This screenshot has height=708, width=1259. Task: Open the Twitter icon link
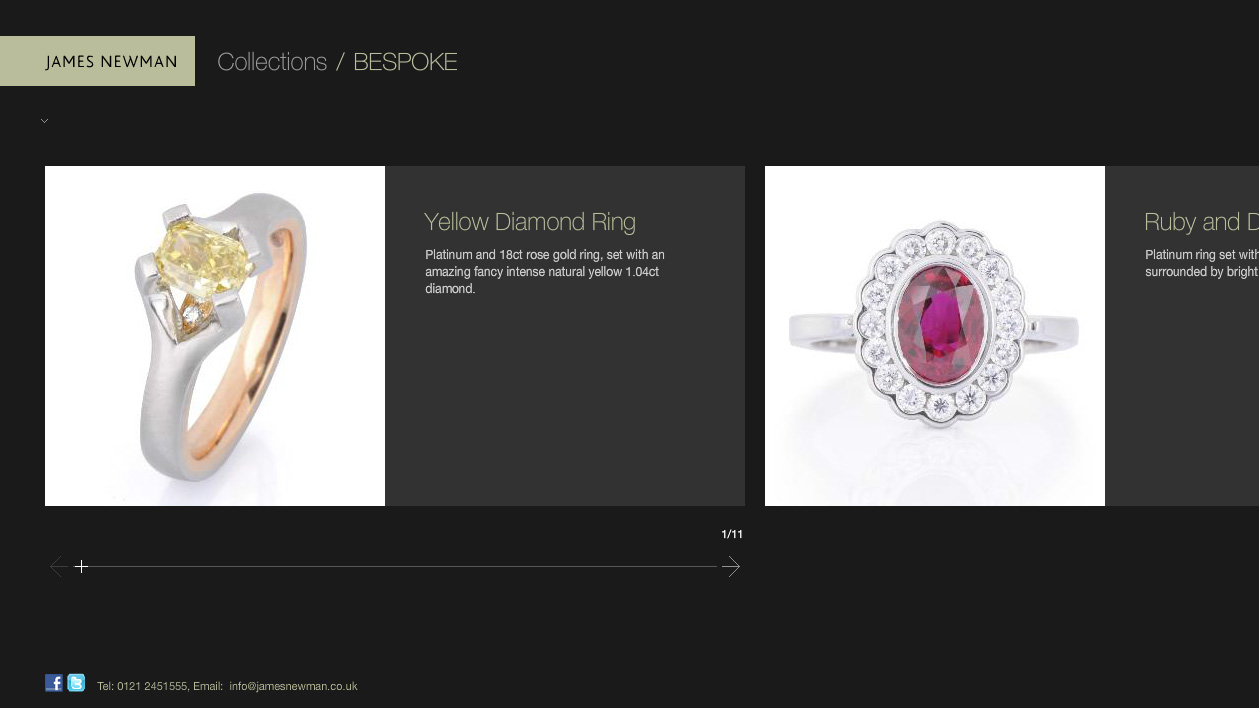[x=76, y=683]
